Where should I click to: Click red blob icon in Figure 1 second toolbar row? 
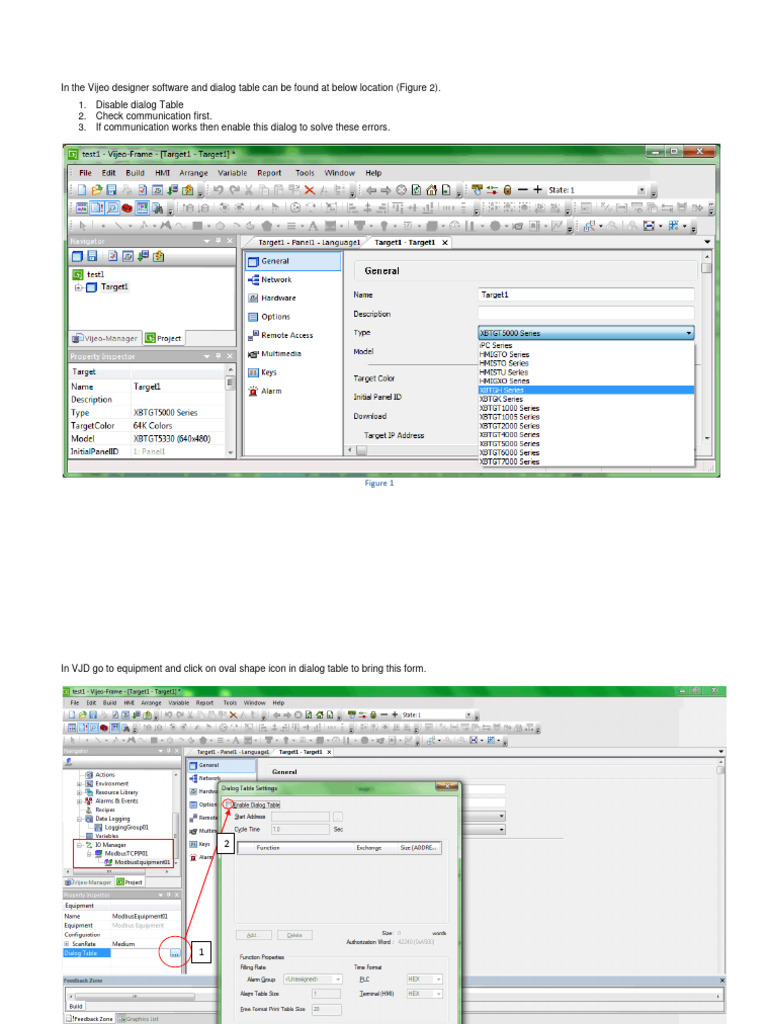point(127,208)
